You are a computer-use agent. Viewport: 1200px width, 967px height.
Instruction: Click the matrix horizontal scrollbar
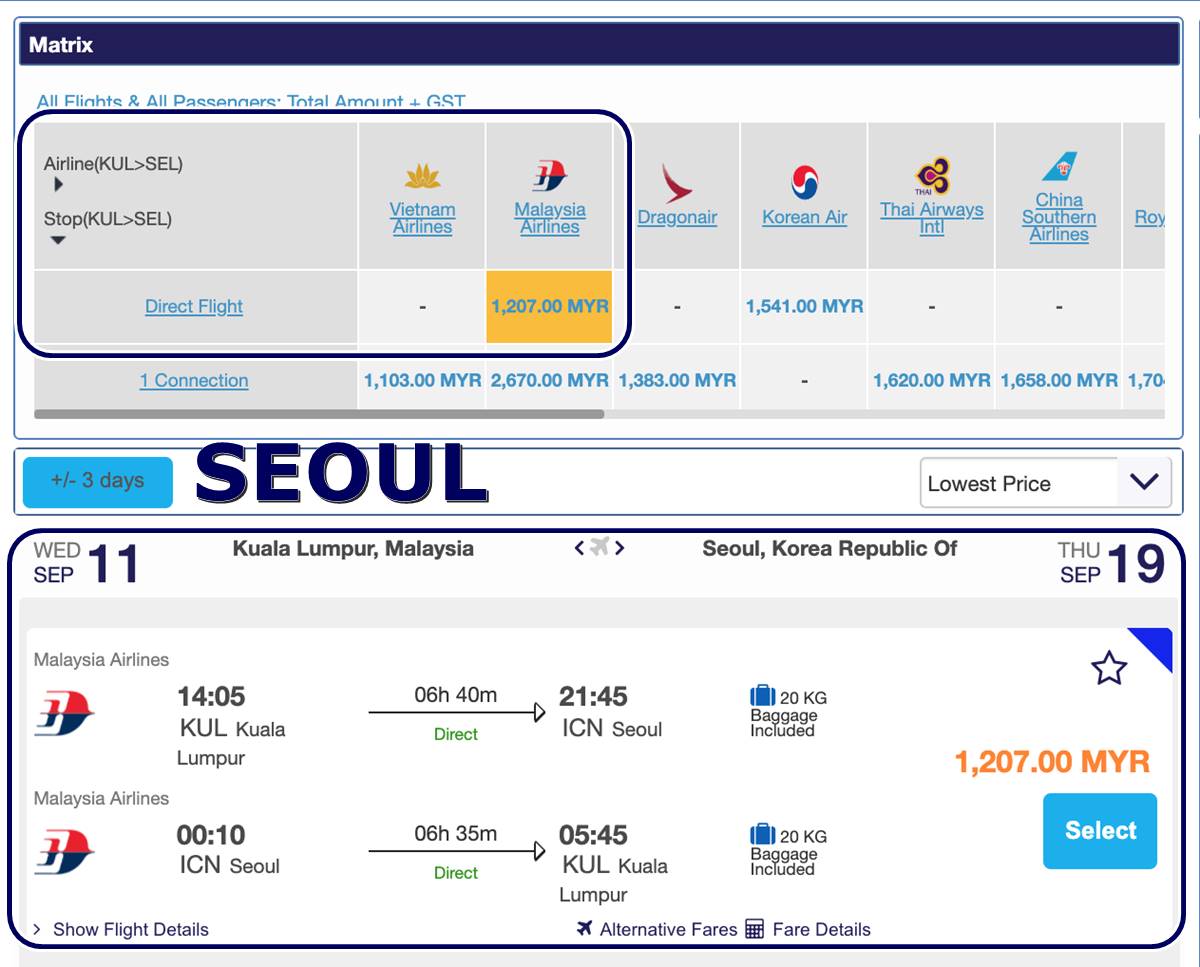point(319,413)
